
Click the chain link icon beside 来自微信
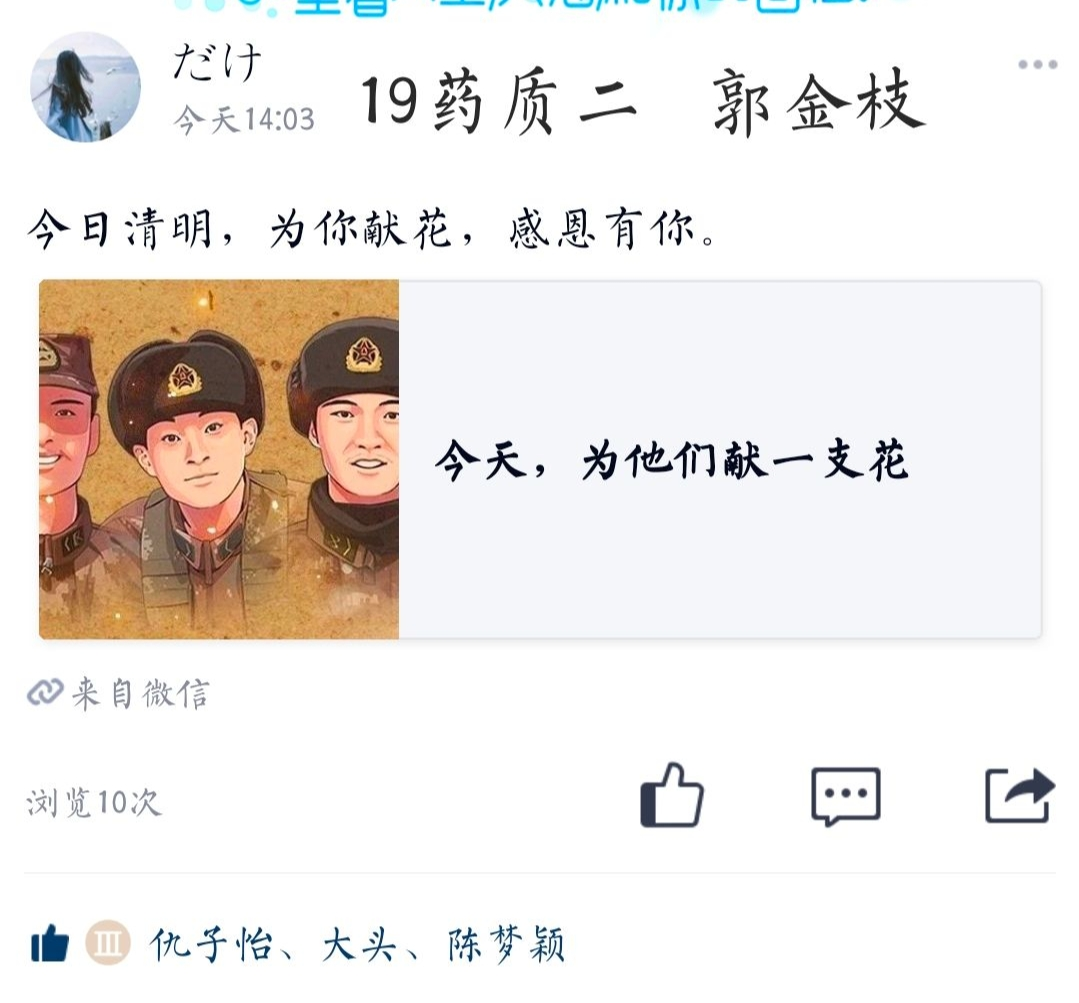point(45,692)
